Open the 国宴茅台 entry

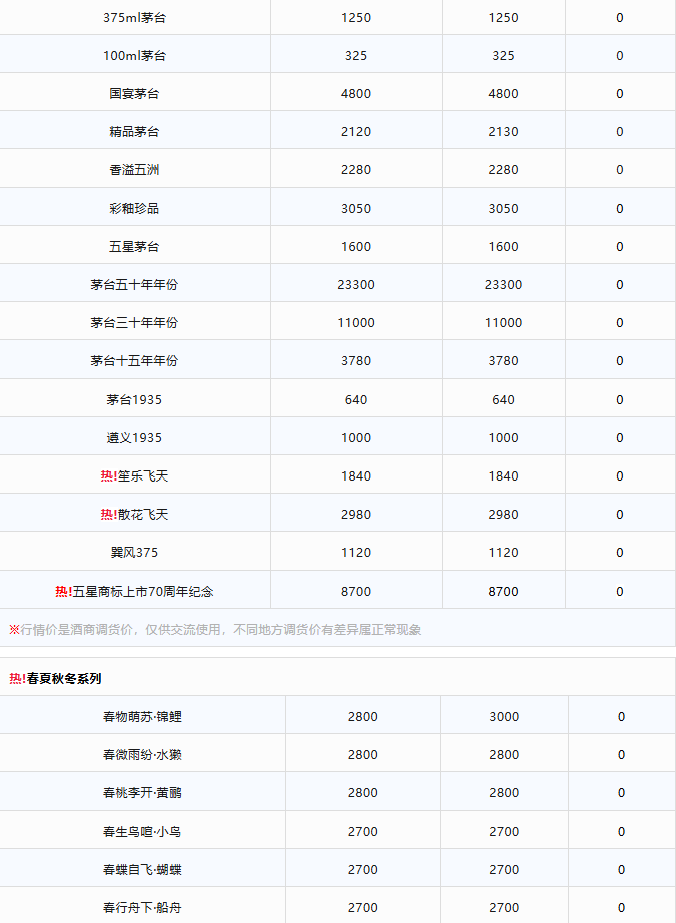coord(134,94)
